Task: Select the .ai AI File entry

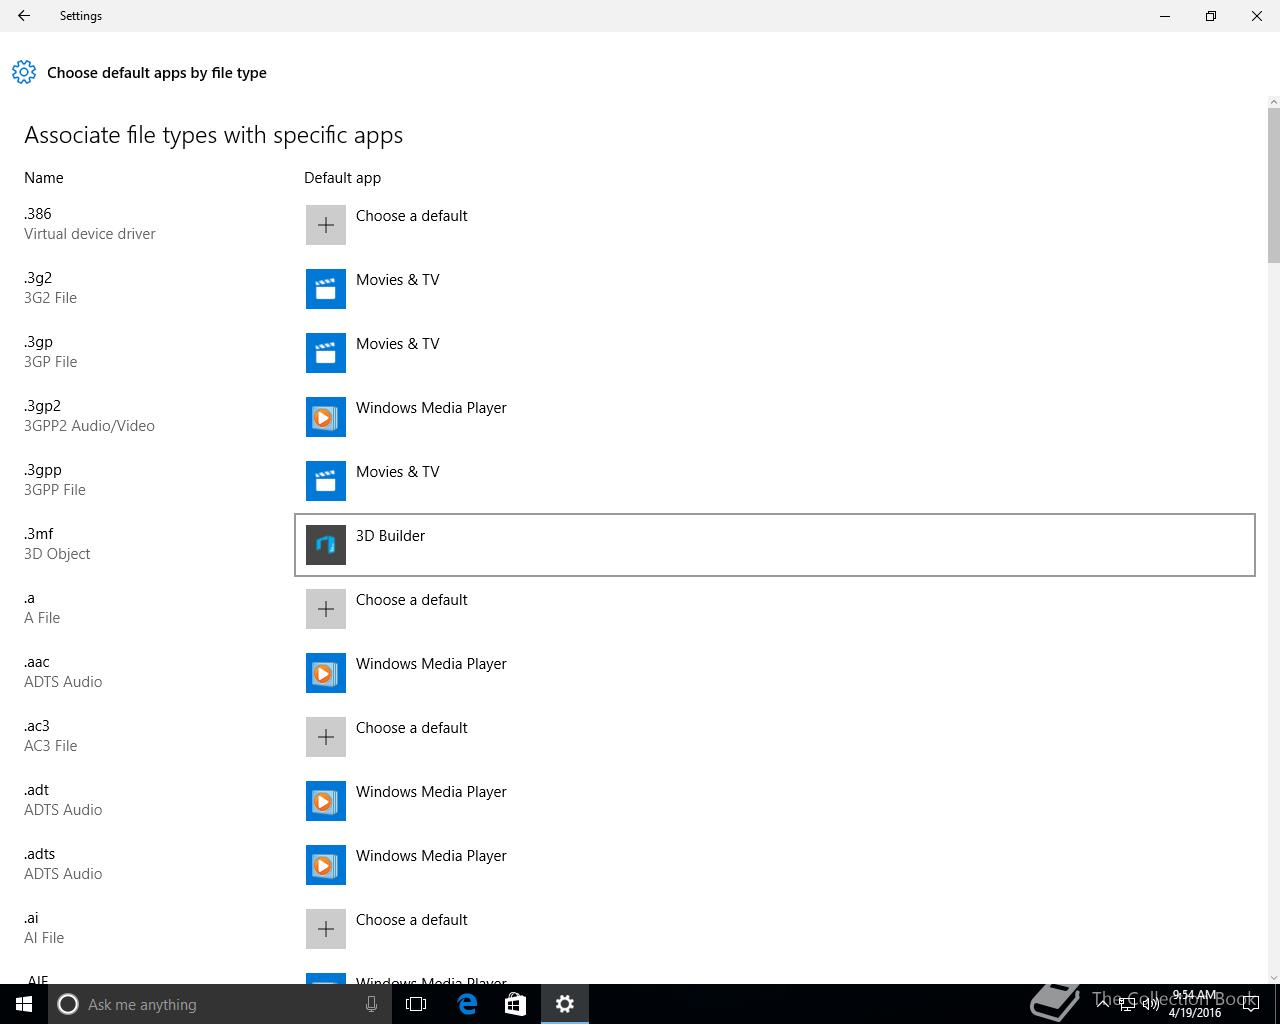Action: pos(44,928)
